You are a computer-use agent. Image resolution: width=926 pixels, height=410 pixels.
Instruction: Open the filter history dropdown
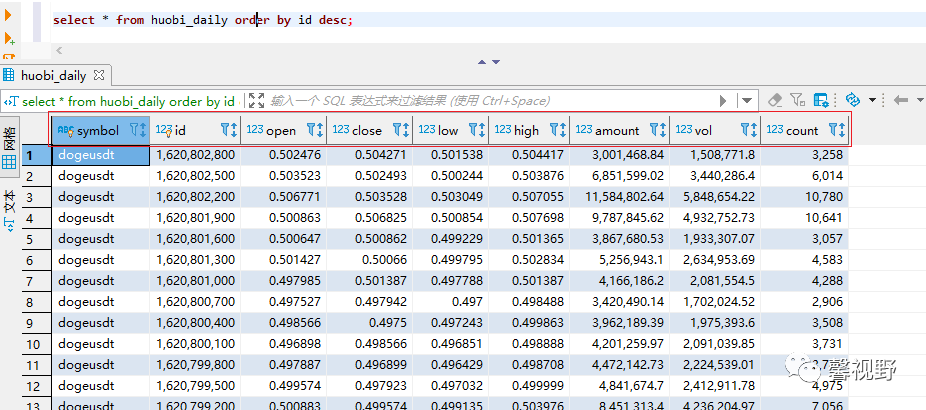747,101
